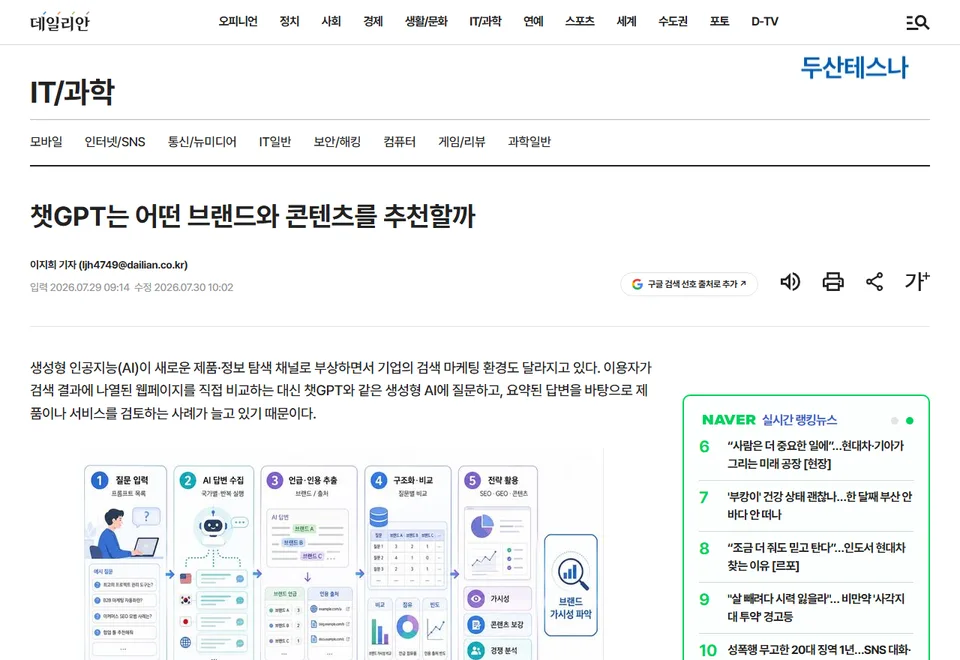Open ranking news item 7 about 부캉이
Viewport: 960px width, 660px height.
819,505
